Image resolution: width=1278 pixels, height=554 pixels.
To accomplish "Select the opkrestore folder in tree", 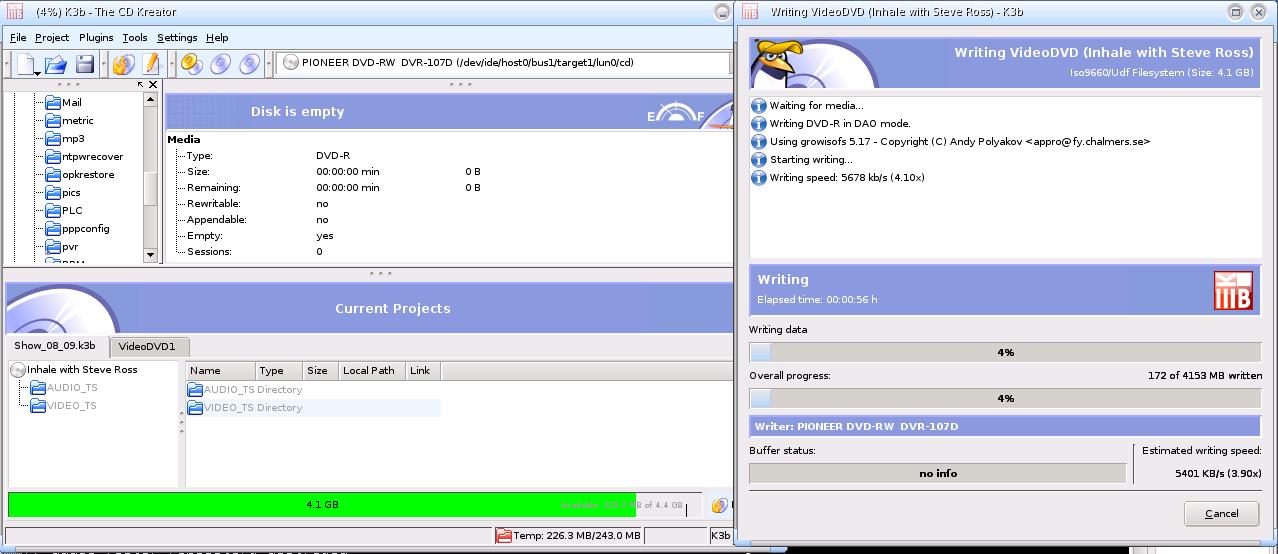I will pyautogui.click(x=88, y=175).
